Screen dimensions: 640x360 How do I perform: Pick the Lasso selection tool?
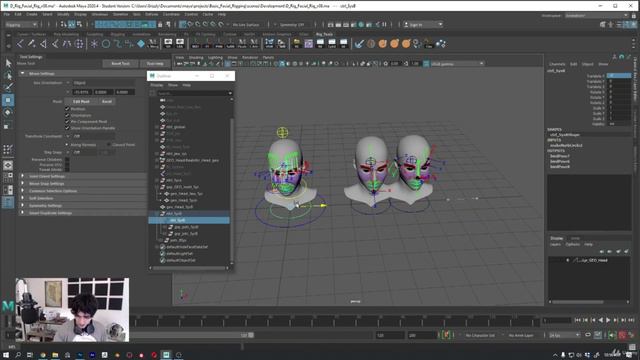click(x=8, y=75)
